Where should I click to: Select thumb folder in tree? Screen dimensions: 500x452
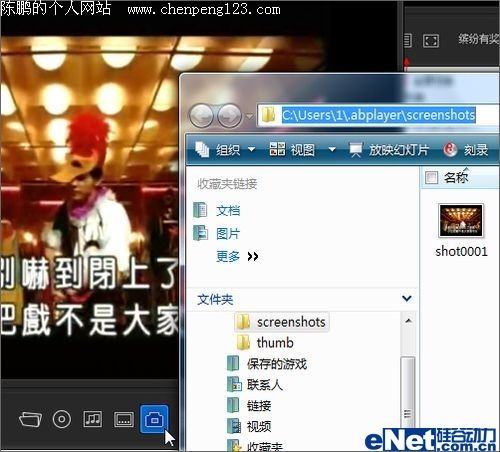[x=265, y=343]
